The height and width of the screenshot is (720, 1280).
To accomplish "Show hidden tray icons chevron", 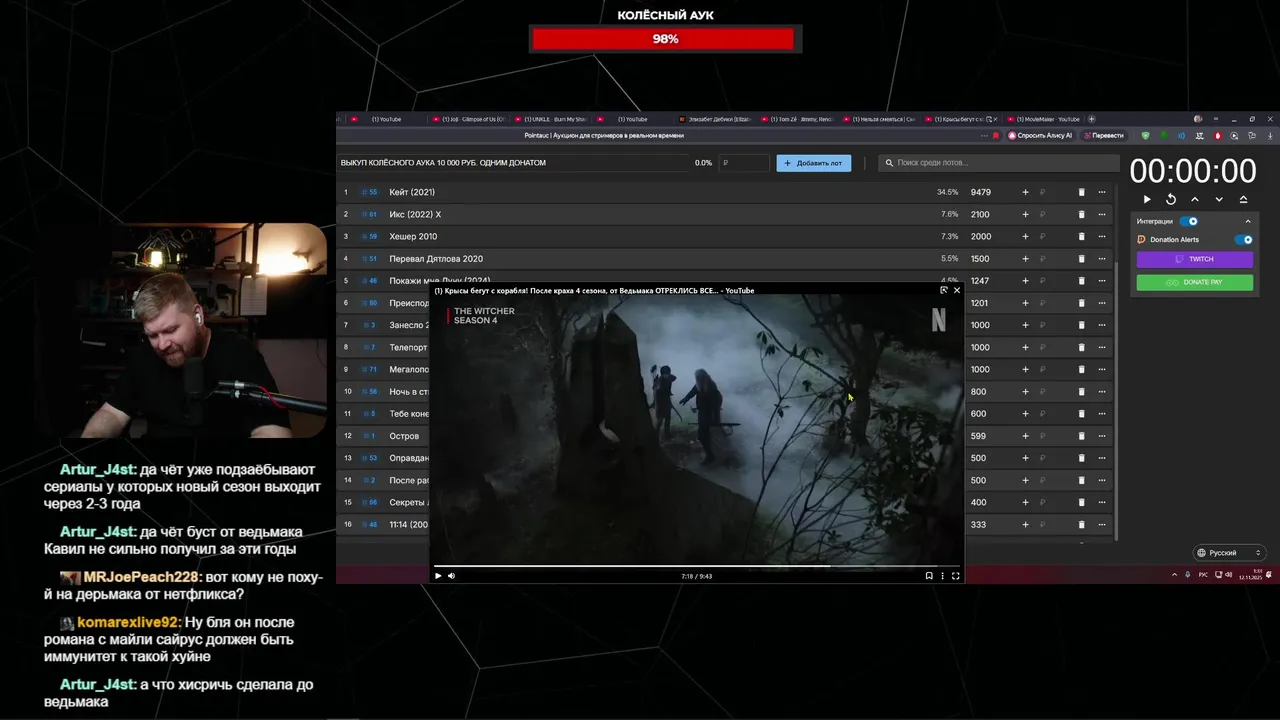I will (x=1174, y=575).
